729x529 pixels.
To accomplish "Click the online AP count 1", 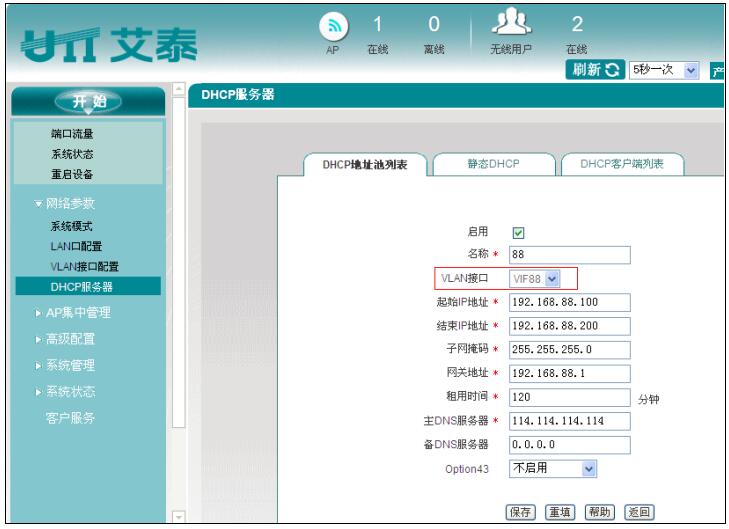I will pyautogui.click(x=378, y=24).
